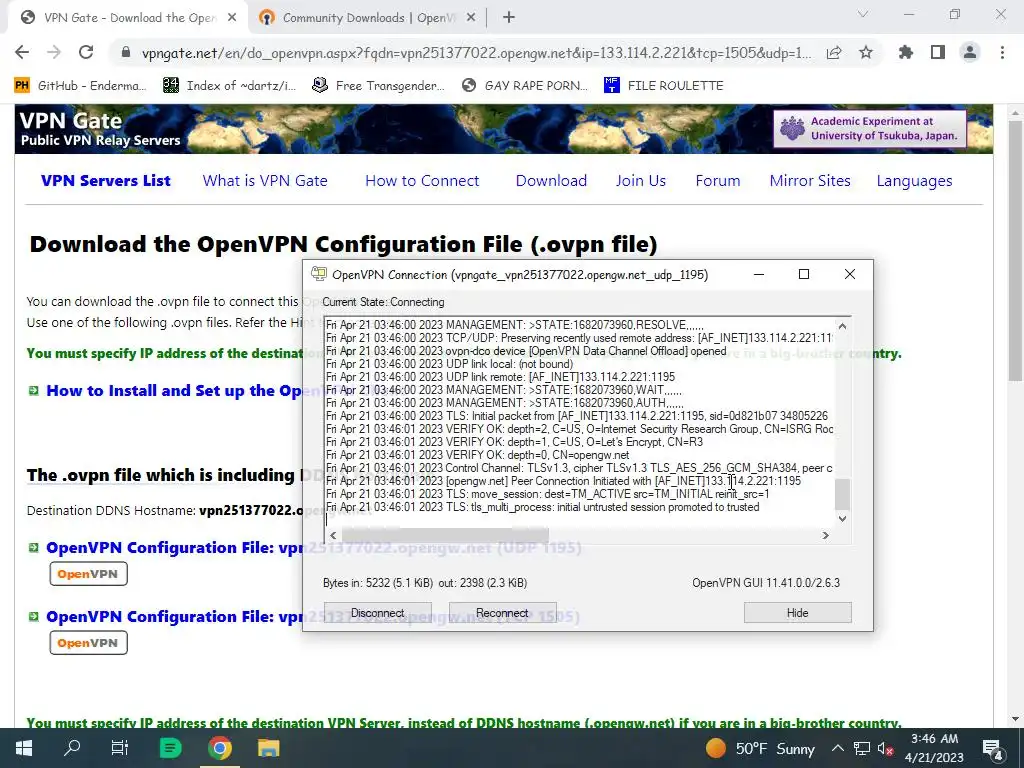Click log horizontal scroll right arrow
Viewport: 1024px width, 768px height.
click(825, 536)
